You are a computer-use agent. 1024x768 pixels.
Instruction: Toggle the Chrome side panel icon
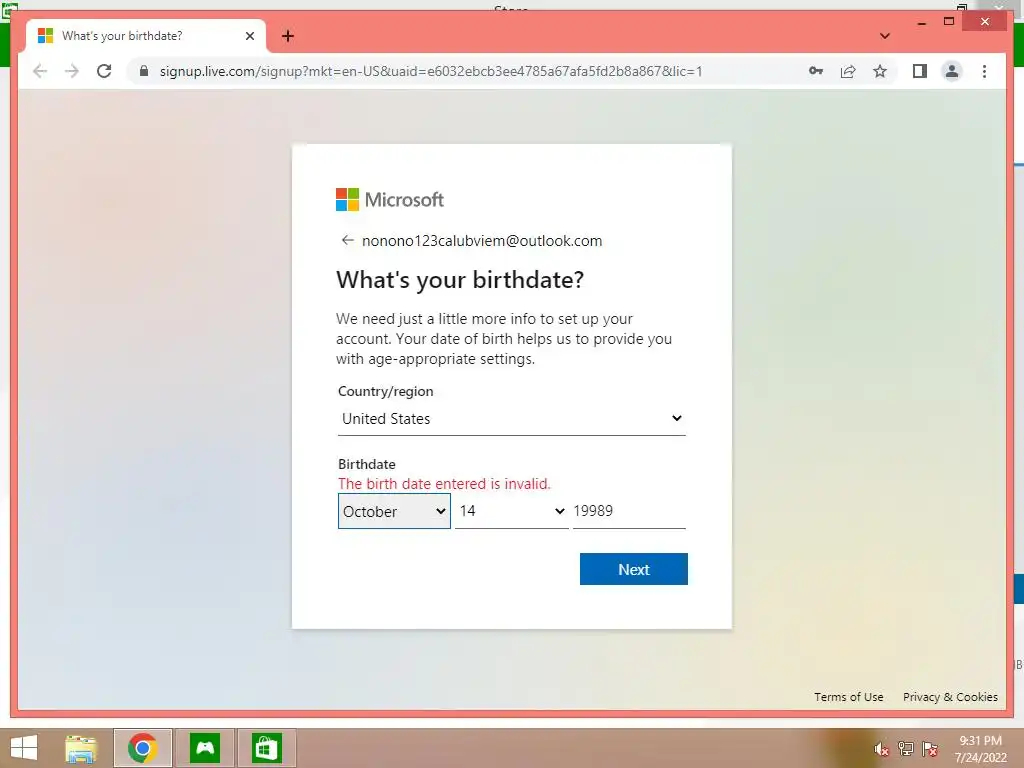tap(920, 71)
